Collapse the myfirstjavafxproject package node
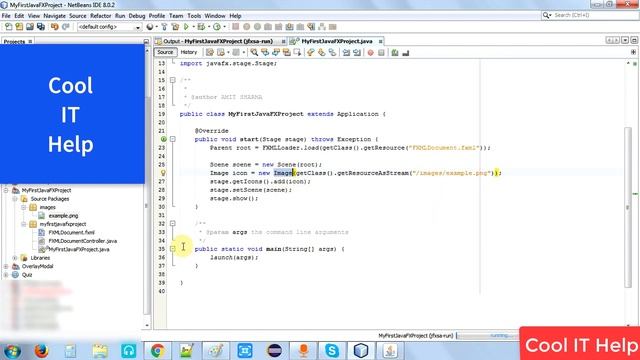Screen dimensions: 640x360 [x=24, y=224]
